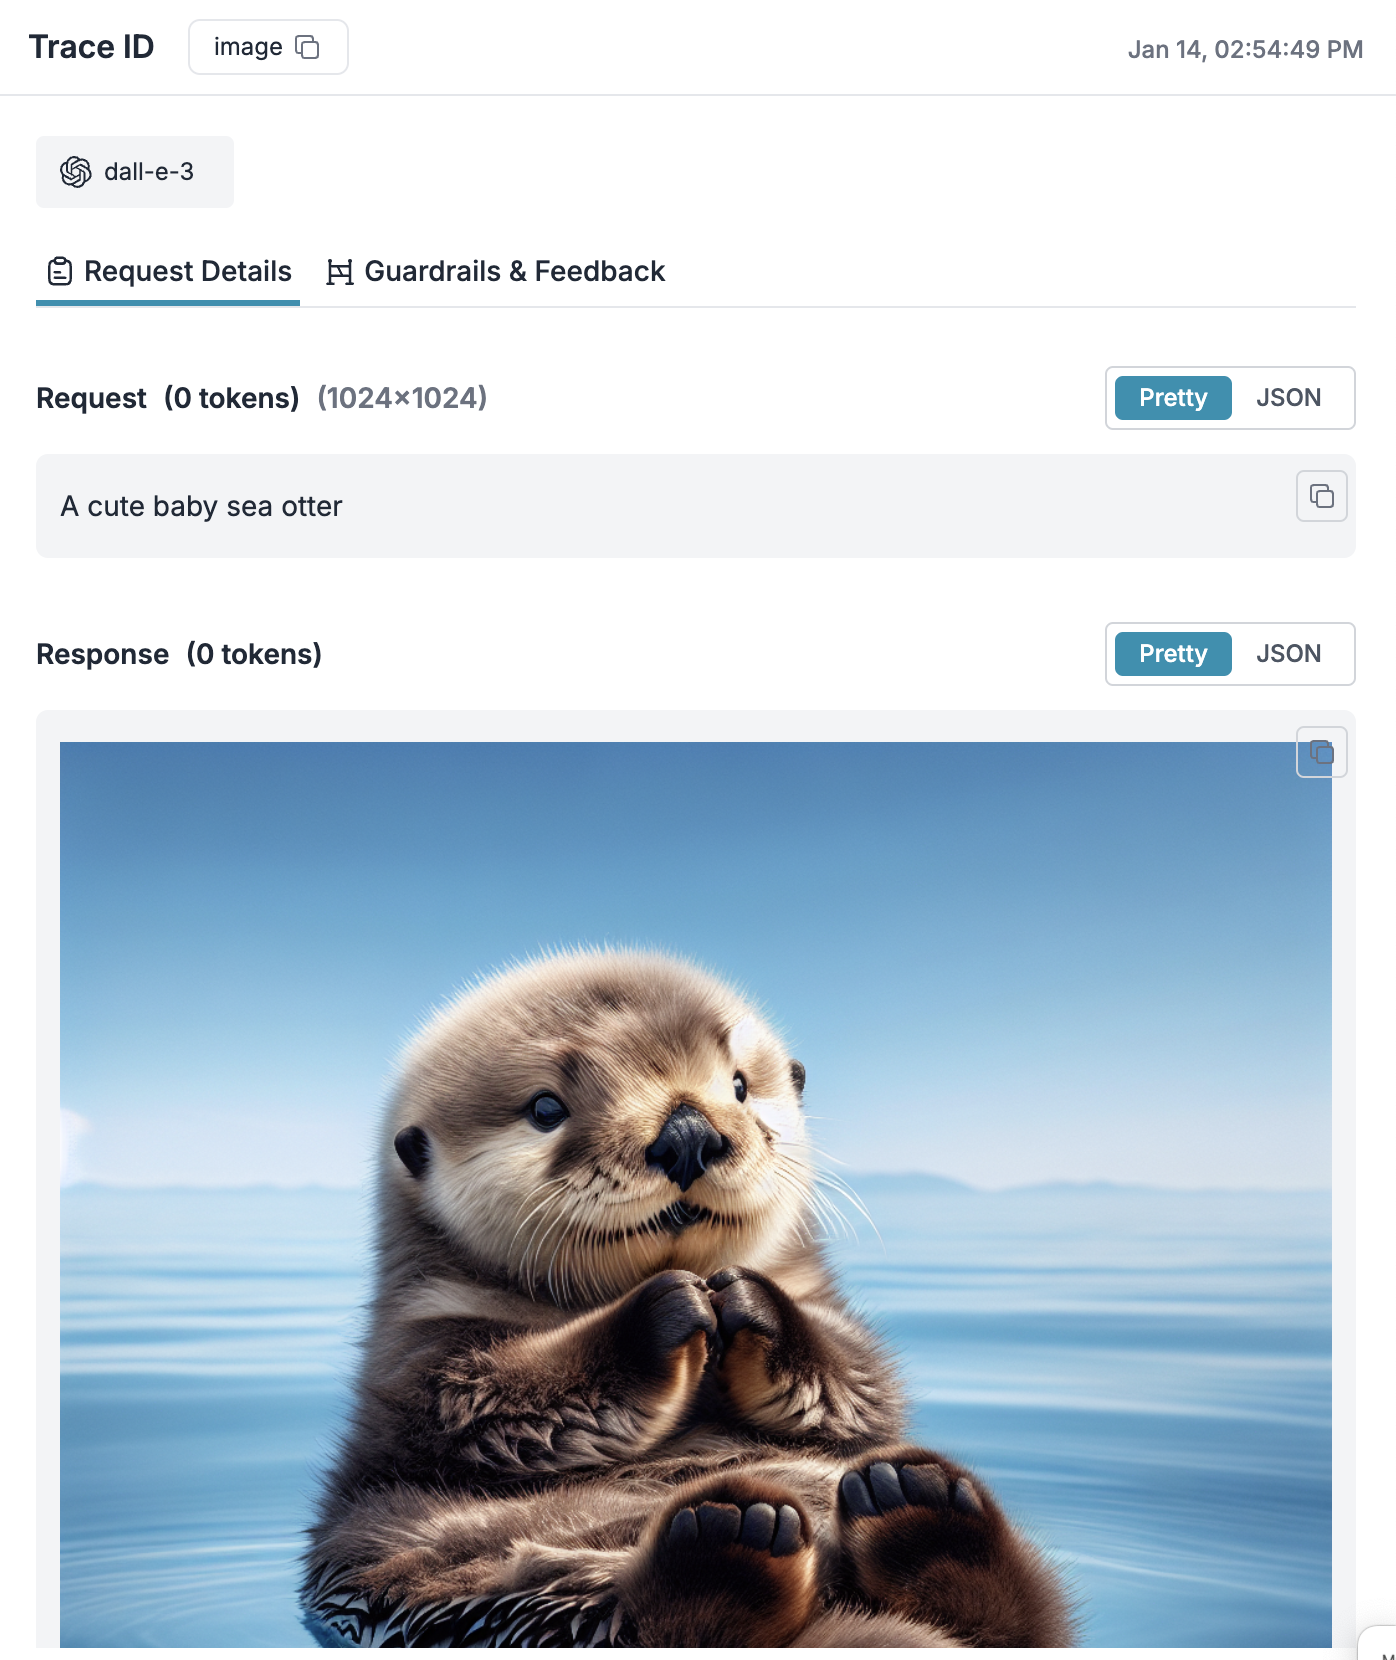Click the OpenAI logo on the dall-e-3 chip
This screenshot has width=1396, height=1660.
[x=76, y=172]
